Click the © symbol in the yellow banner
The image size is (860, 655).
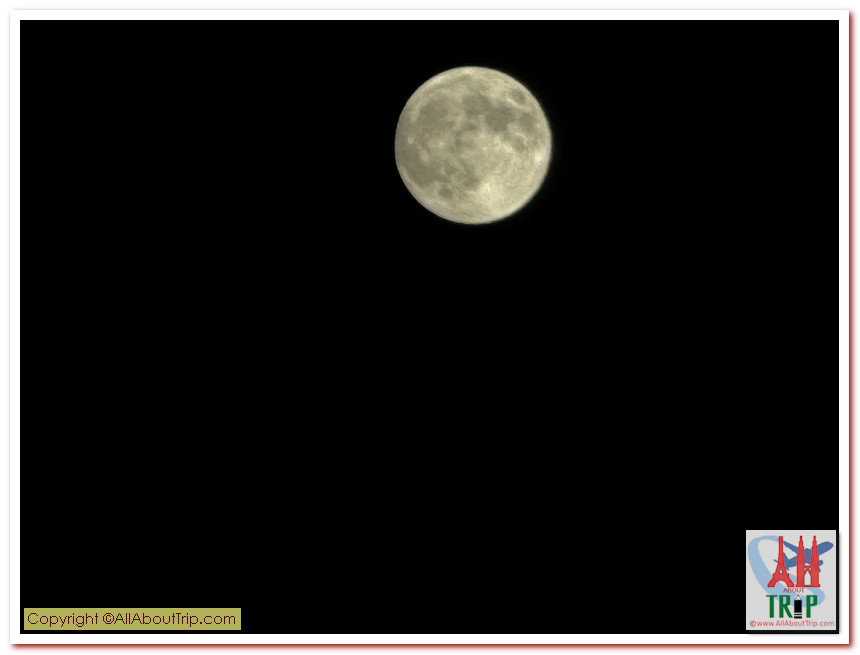coord(108,619)
